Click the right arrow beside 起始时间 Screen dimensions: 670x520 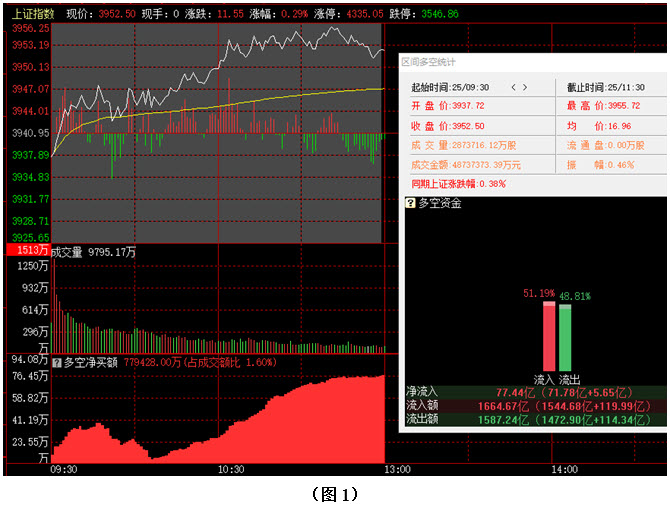tap(525, 87)
